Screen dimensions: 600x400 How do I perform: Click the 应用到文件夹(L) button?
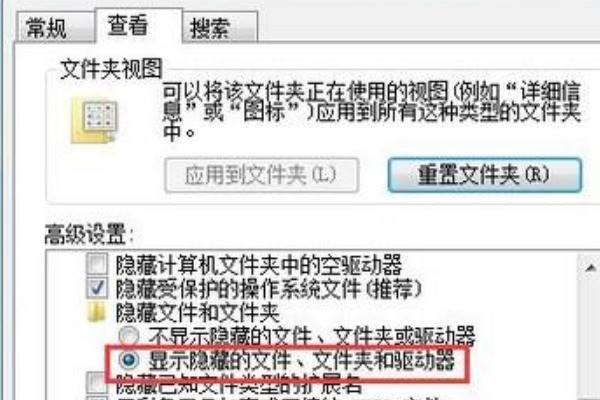pos(261,175)
